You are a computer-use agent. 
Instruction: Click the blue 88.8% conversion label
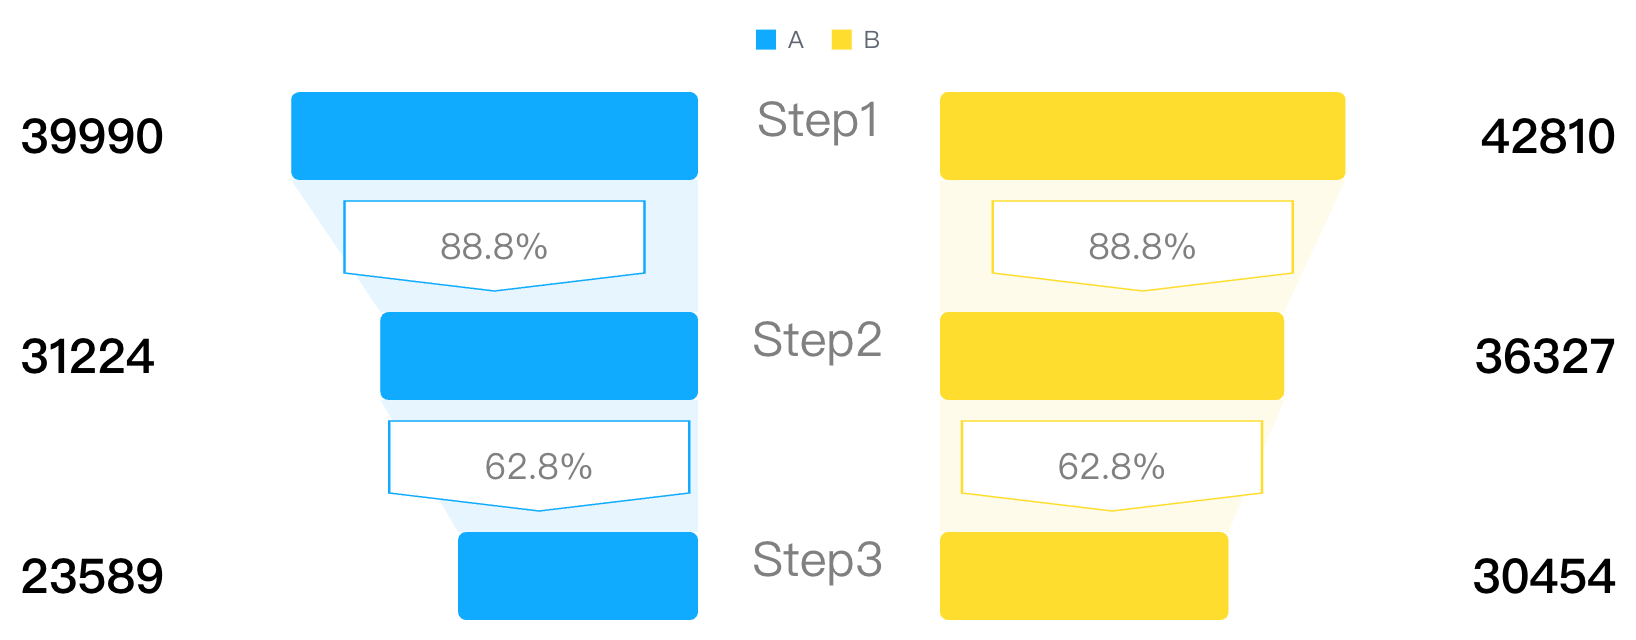pos(494,246)
